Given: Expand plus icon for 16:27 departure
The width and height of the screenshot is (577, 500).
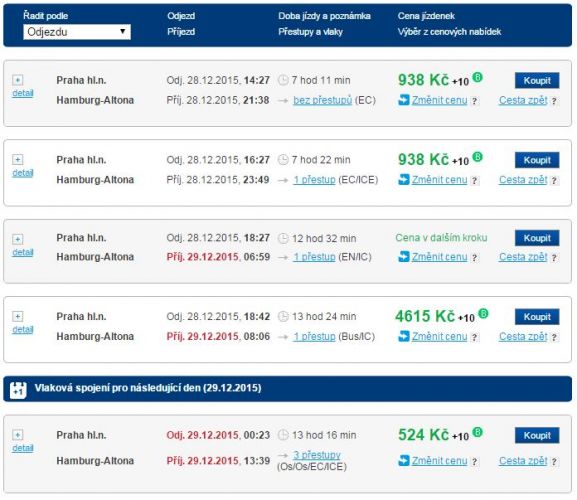Looking at the screenshot, I should (x=17, y=159).
